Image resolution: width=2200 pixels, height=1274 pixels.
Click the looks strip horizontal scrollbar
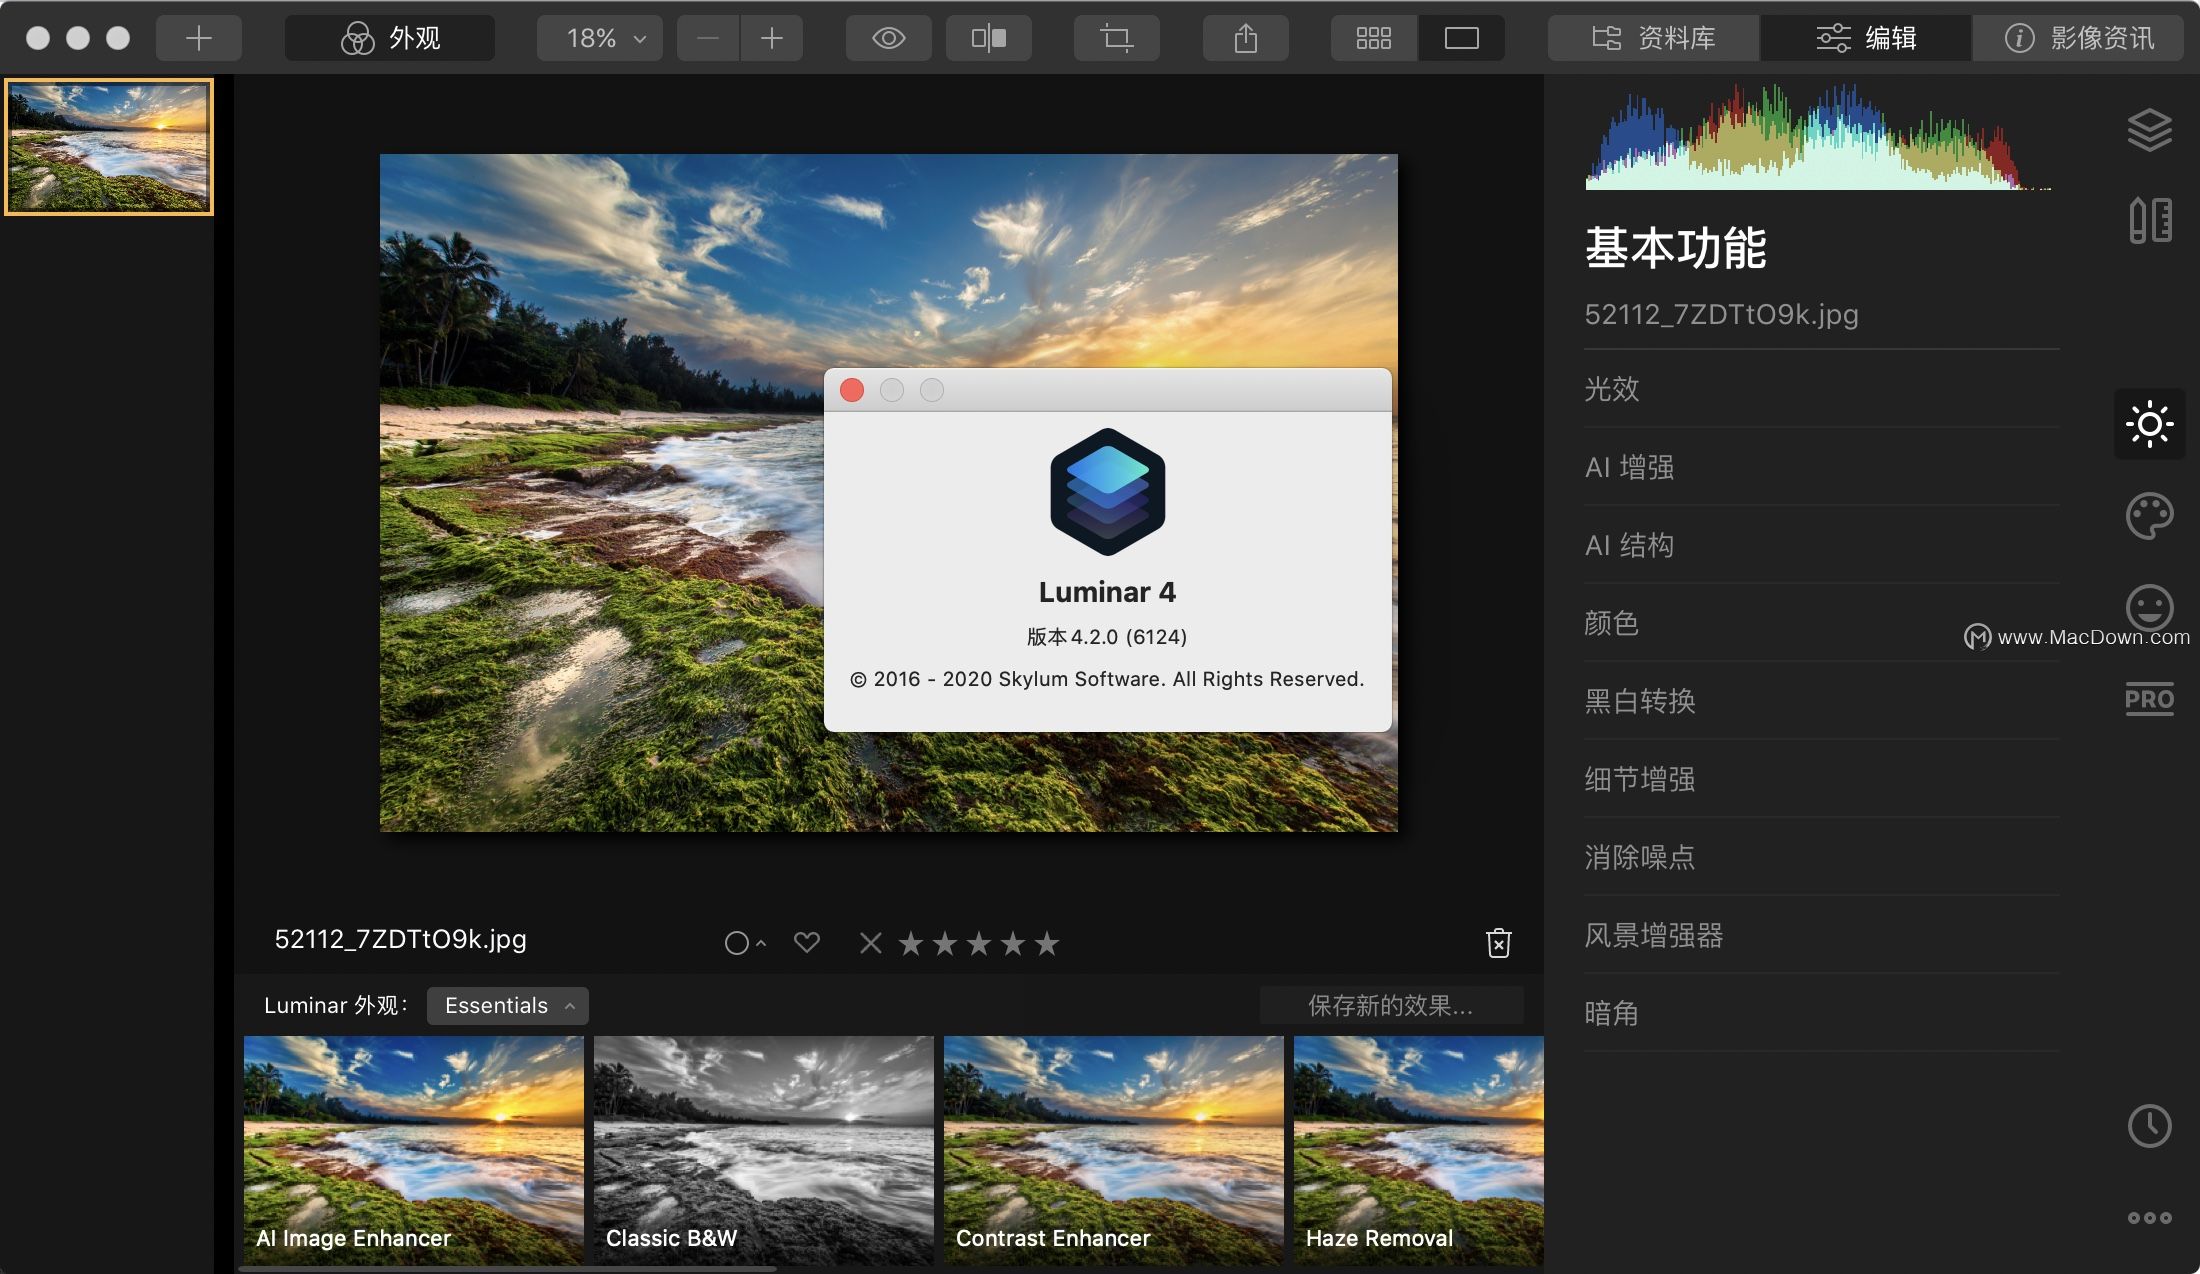(508, 1269)
